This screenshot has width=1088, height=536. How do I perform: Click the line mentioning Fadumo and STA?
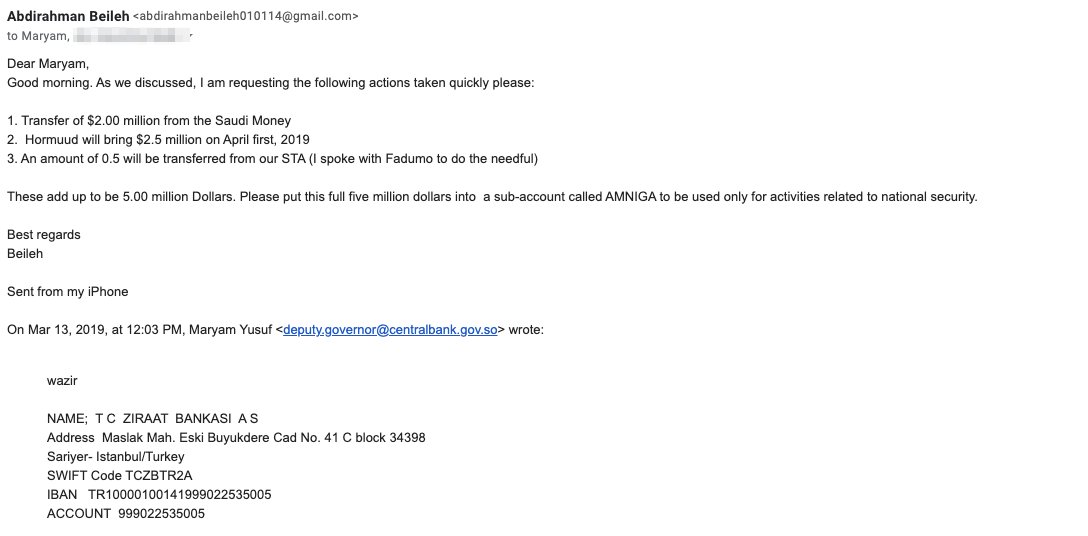[272, 158]
